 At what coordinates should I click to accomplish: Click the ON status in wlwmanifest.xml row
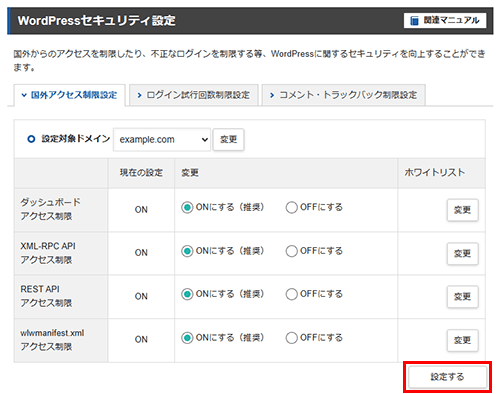141,339
